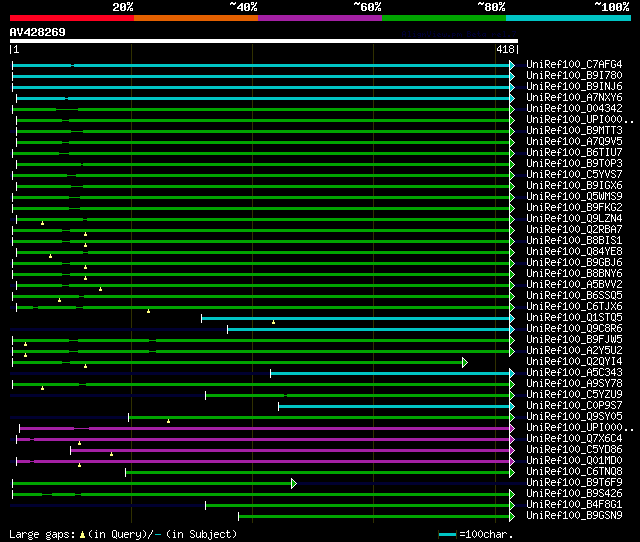Click the Large gaps legend text
The width and height of the screenshot is (640, 542).
tap(42, 534)
